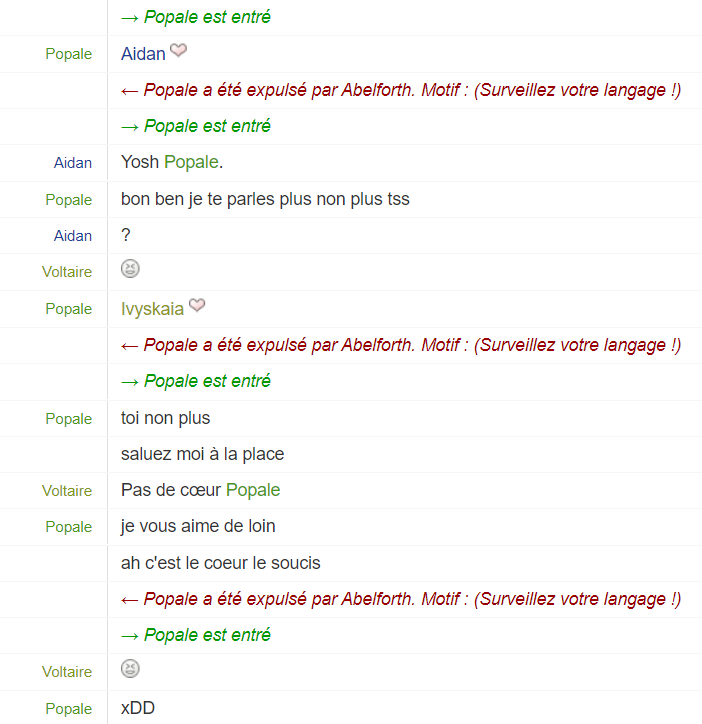Image resolution: width=702 pixels, height=724 pixels.
Task: Open Voltaire's username beside "Pas de cœur"
Action: 67,491
